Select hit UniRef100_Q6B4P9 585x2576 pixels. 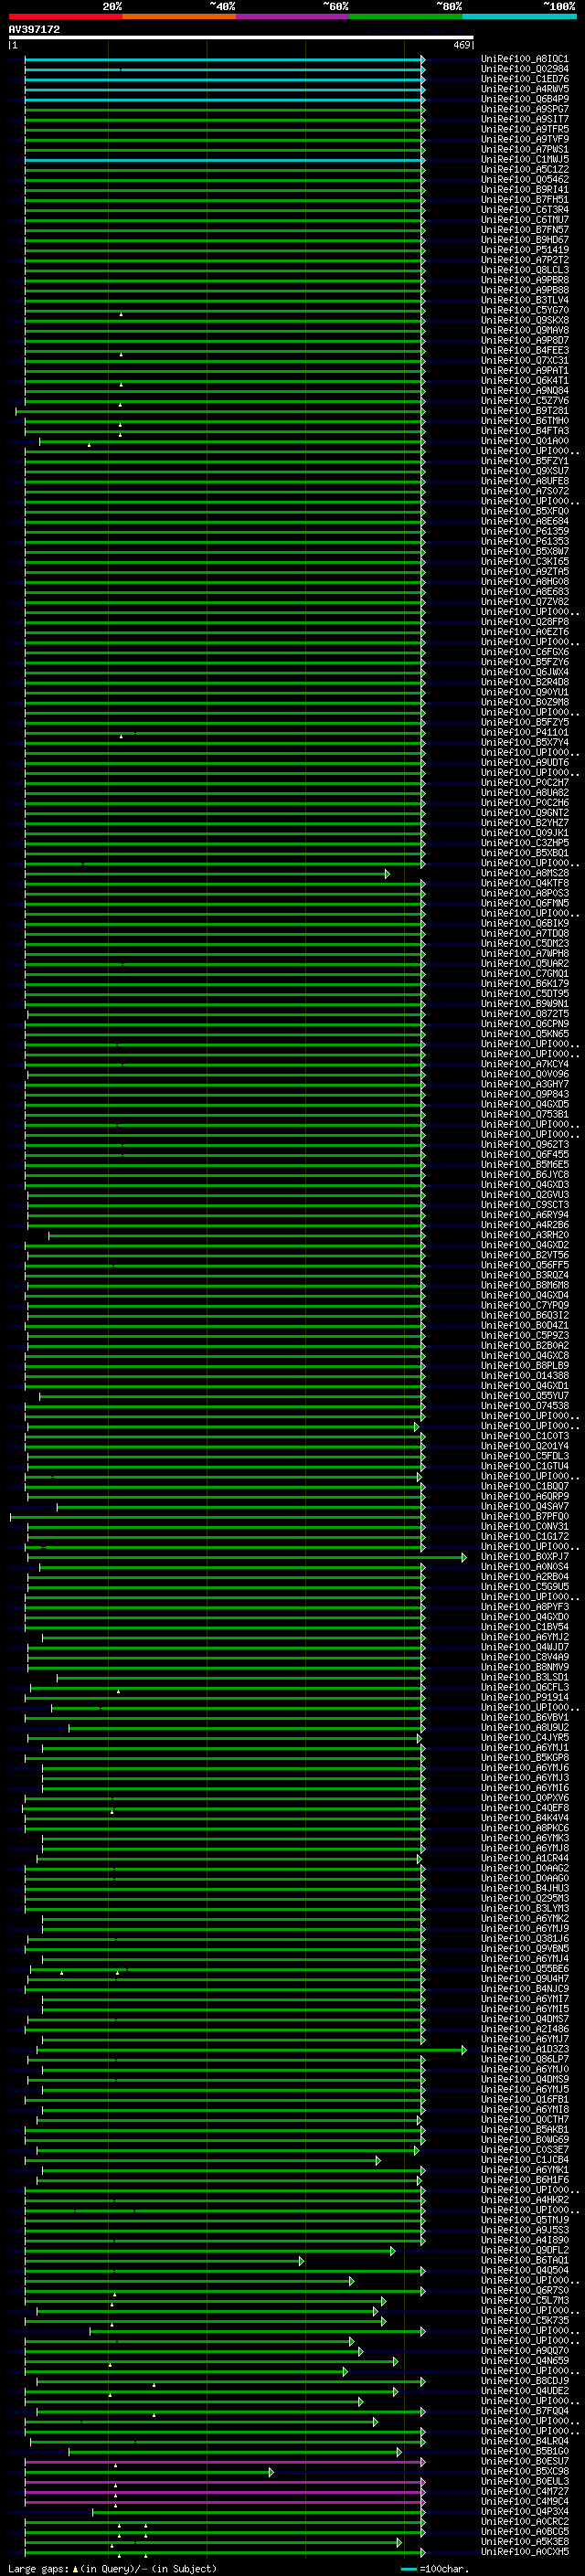point(225,100)
